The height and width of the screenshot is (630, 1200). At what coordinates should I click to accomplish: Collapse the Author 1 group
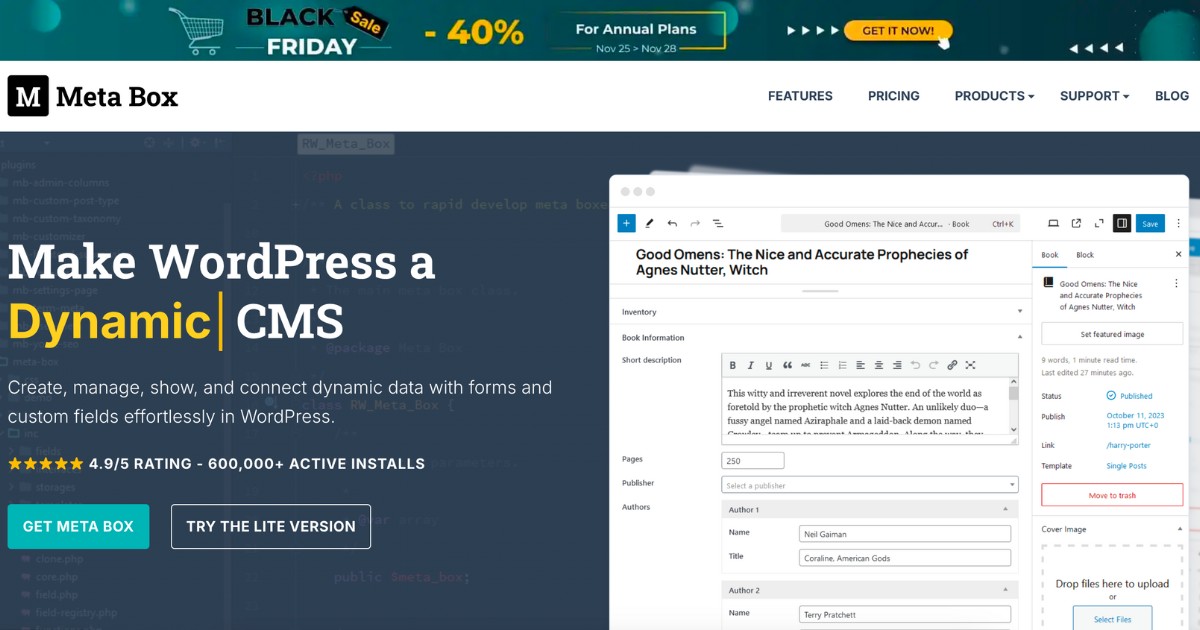point(1005,510)
